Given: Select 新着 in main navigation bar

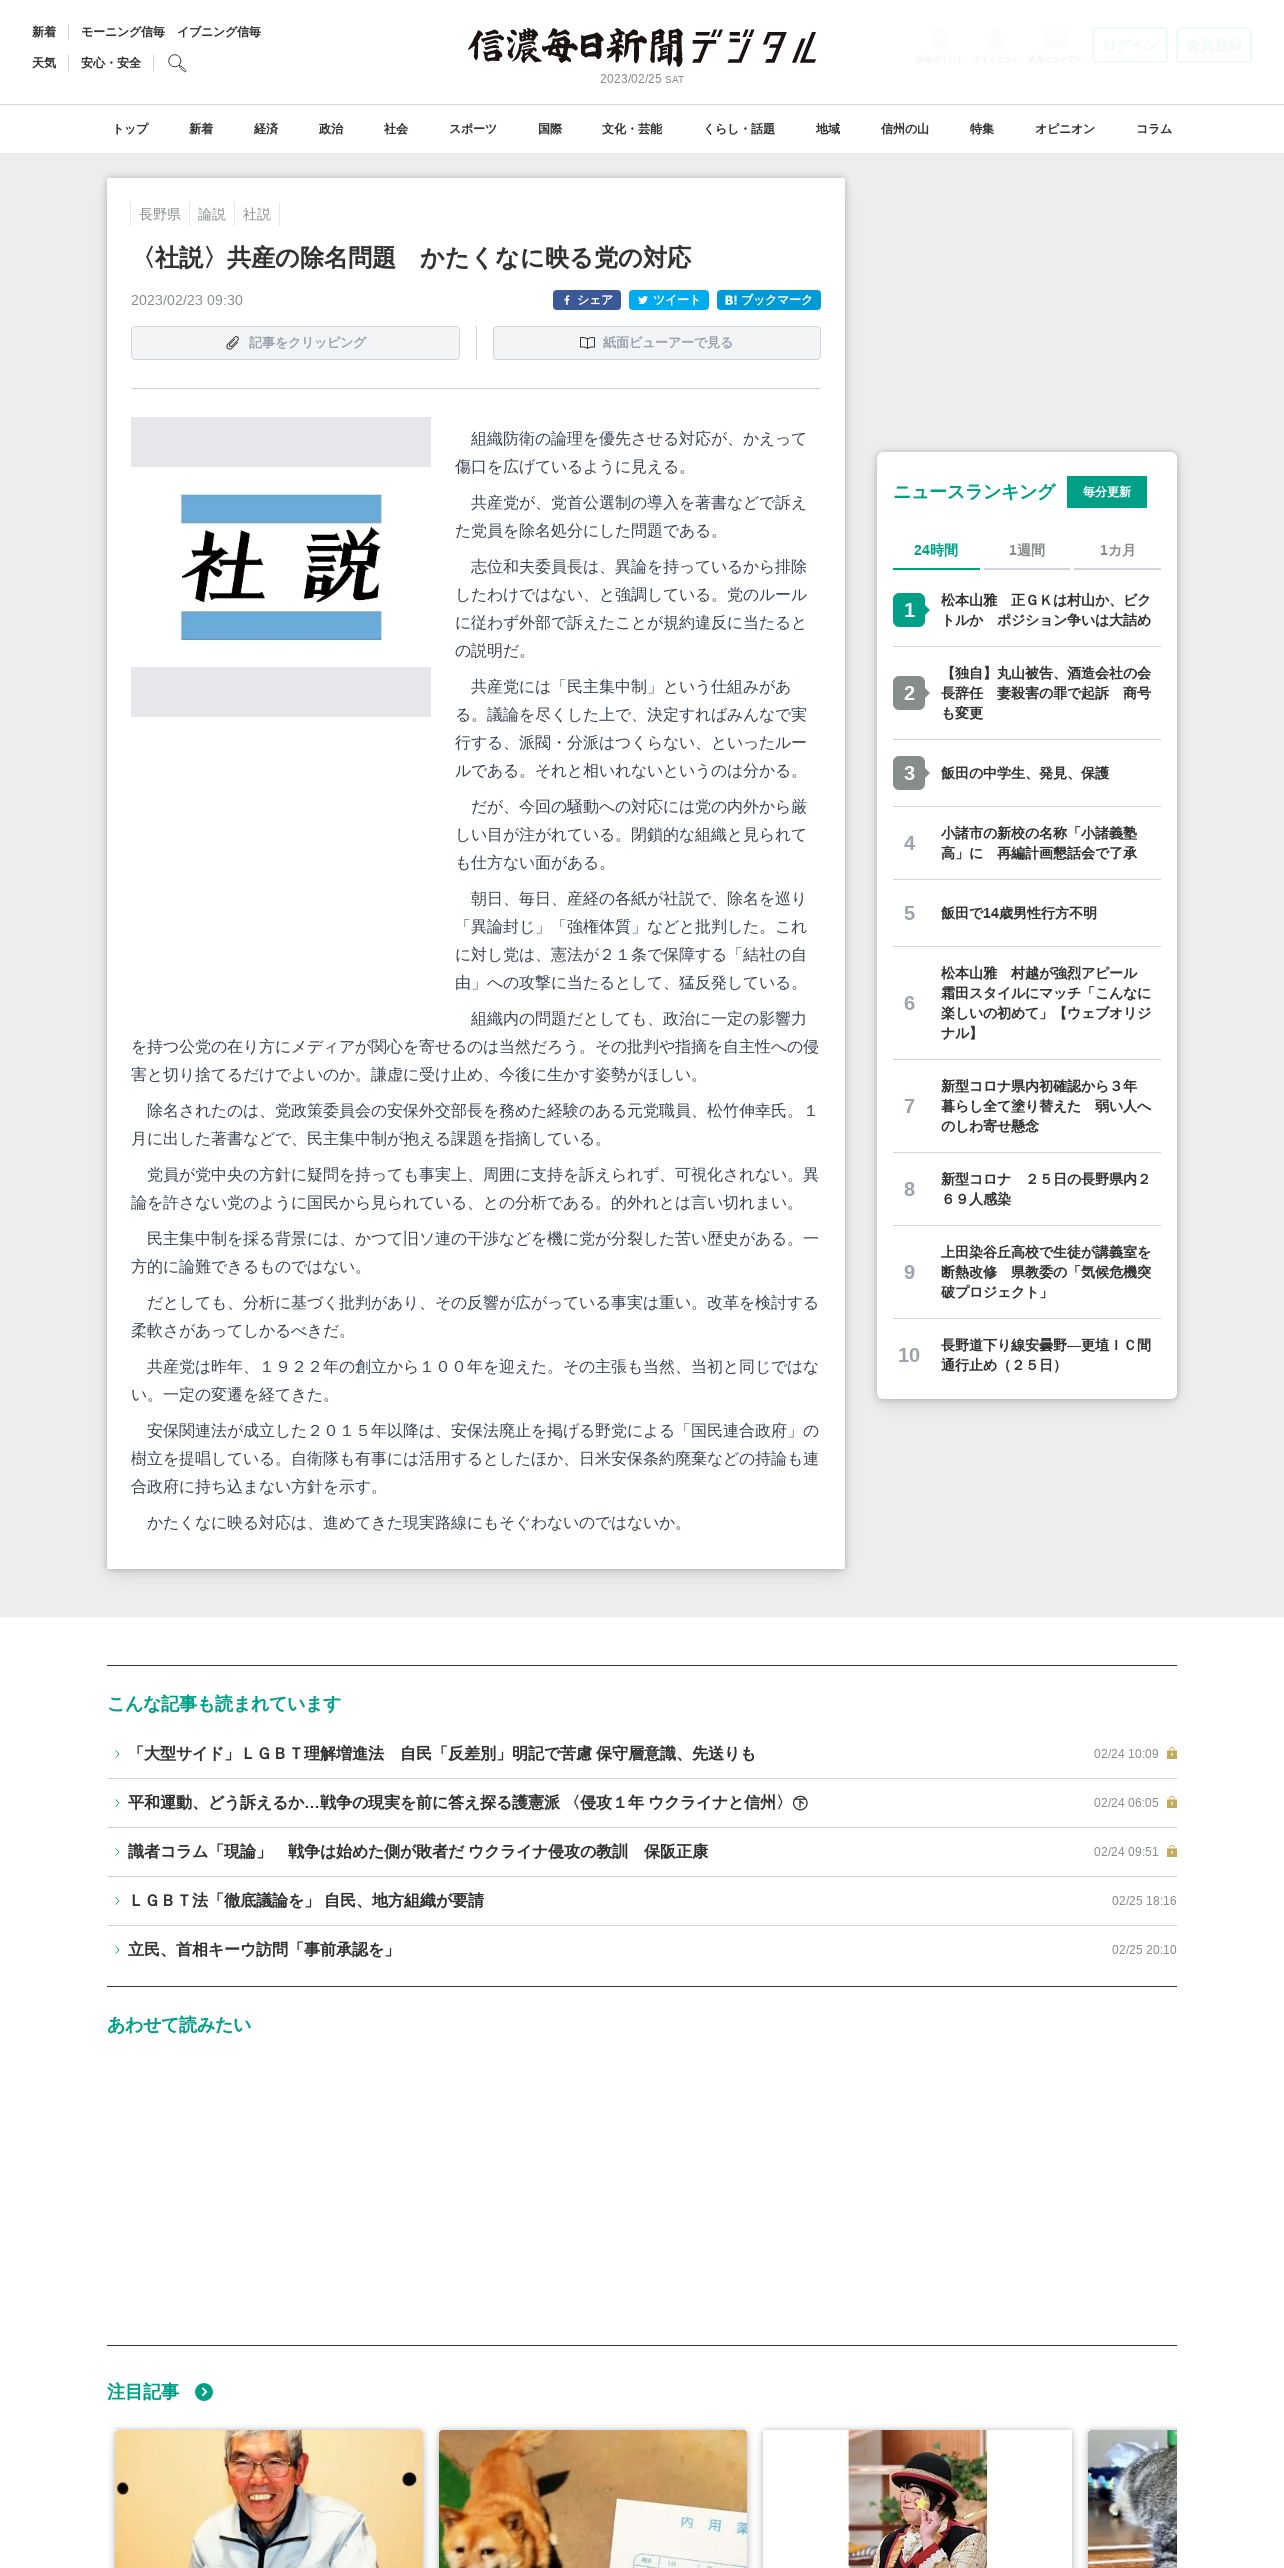Looking at the screenshot, I should tap(201, 129).
